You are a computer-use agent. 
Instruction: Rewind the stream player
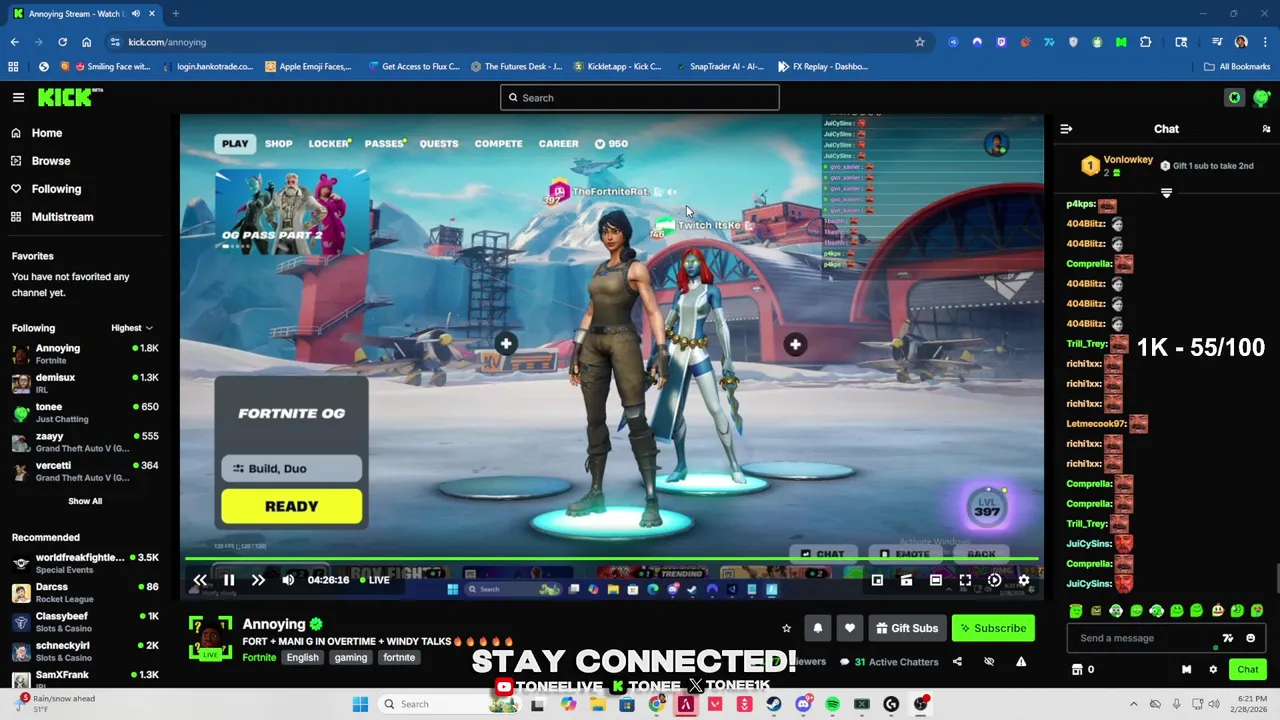200,580
